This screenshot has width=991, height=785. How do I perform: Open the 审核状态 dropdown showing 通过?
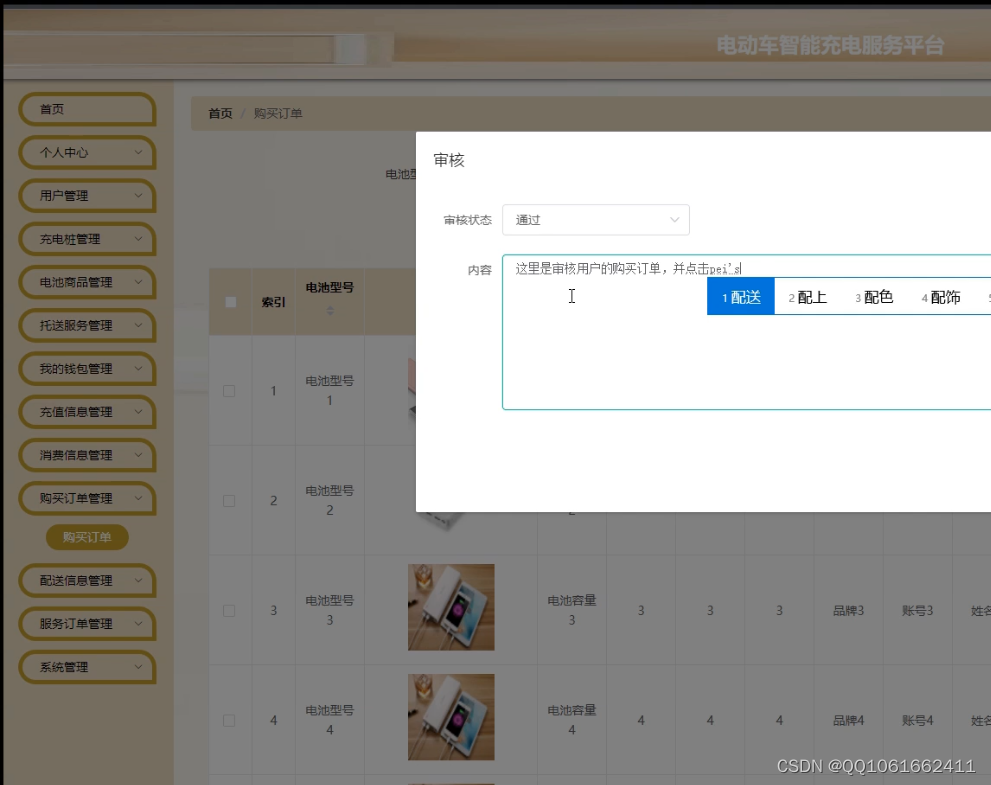(595, 219)
